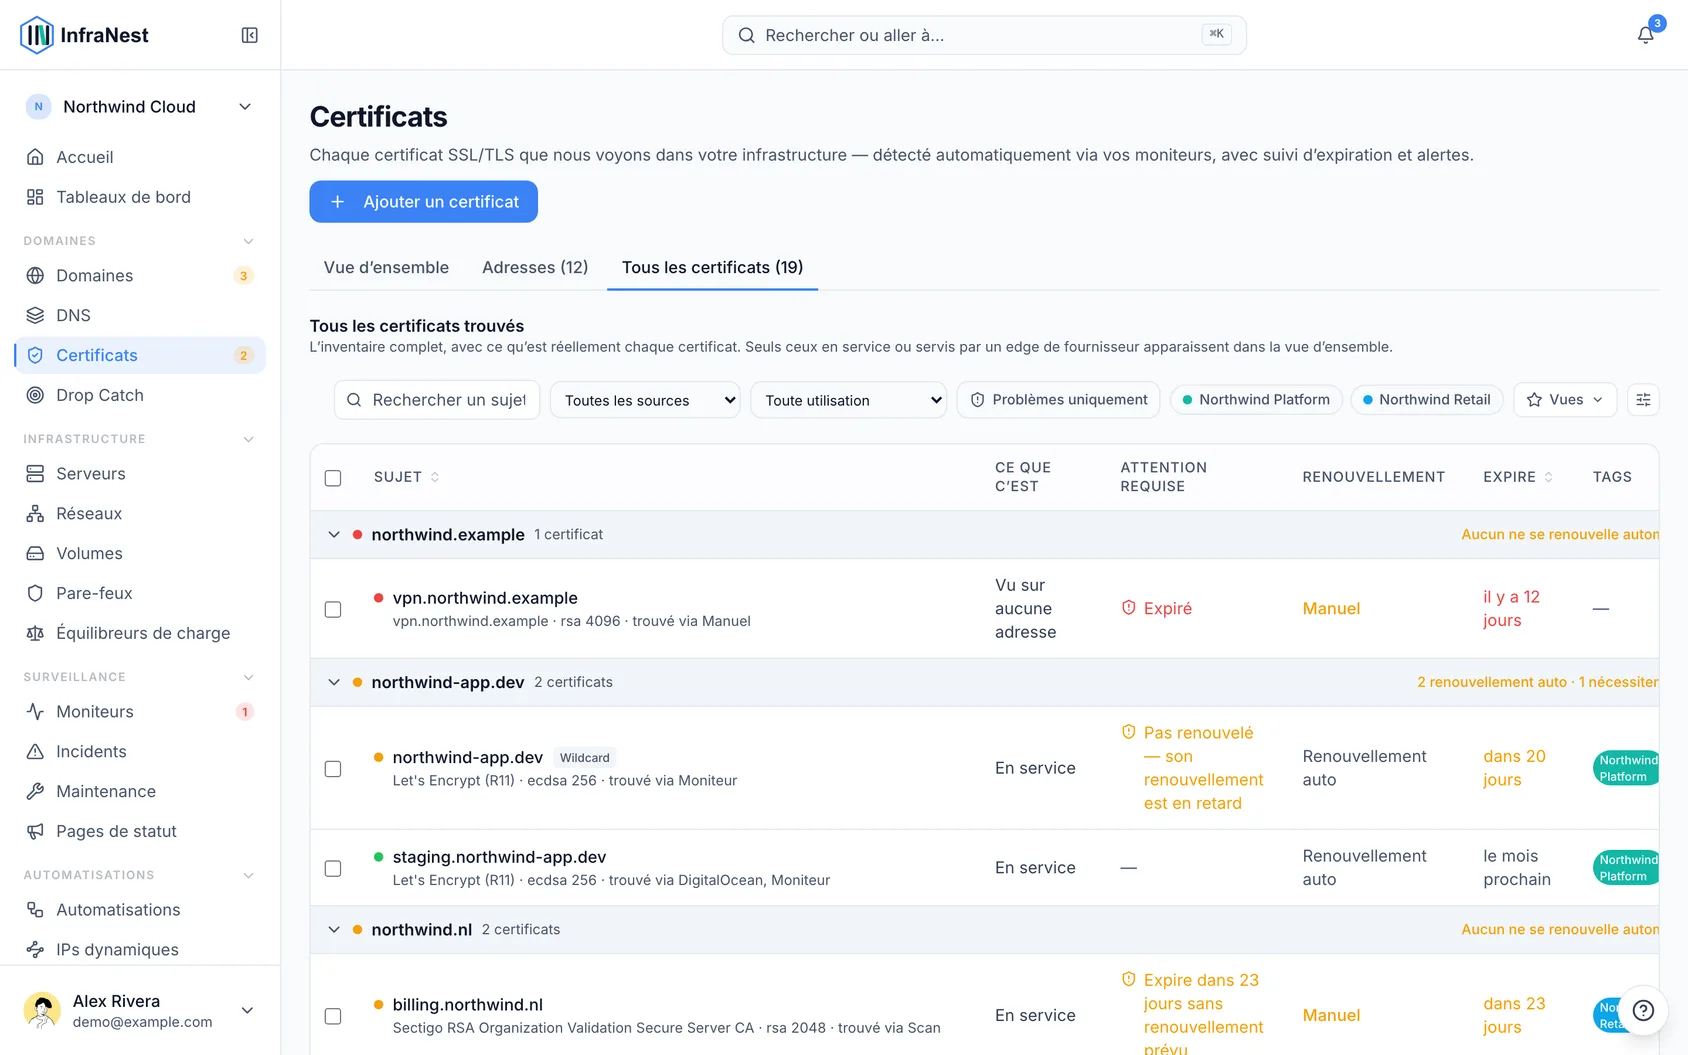1688x1055 pixels.
Task: Open Toute utilisation dropdown
Action: click(848, 400)
